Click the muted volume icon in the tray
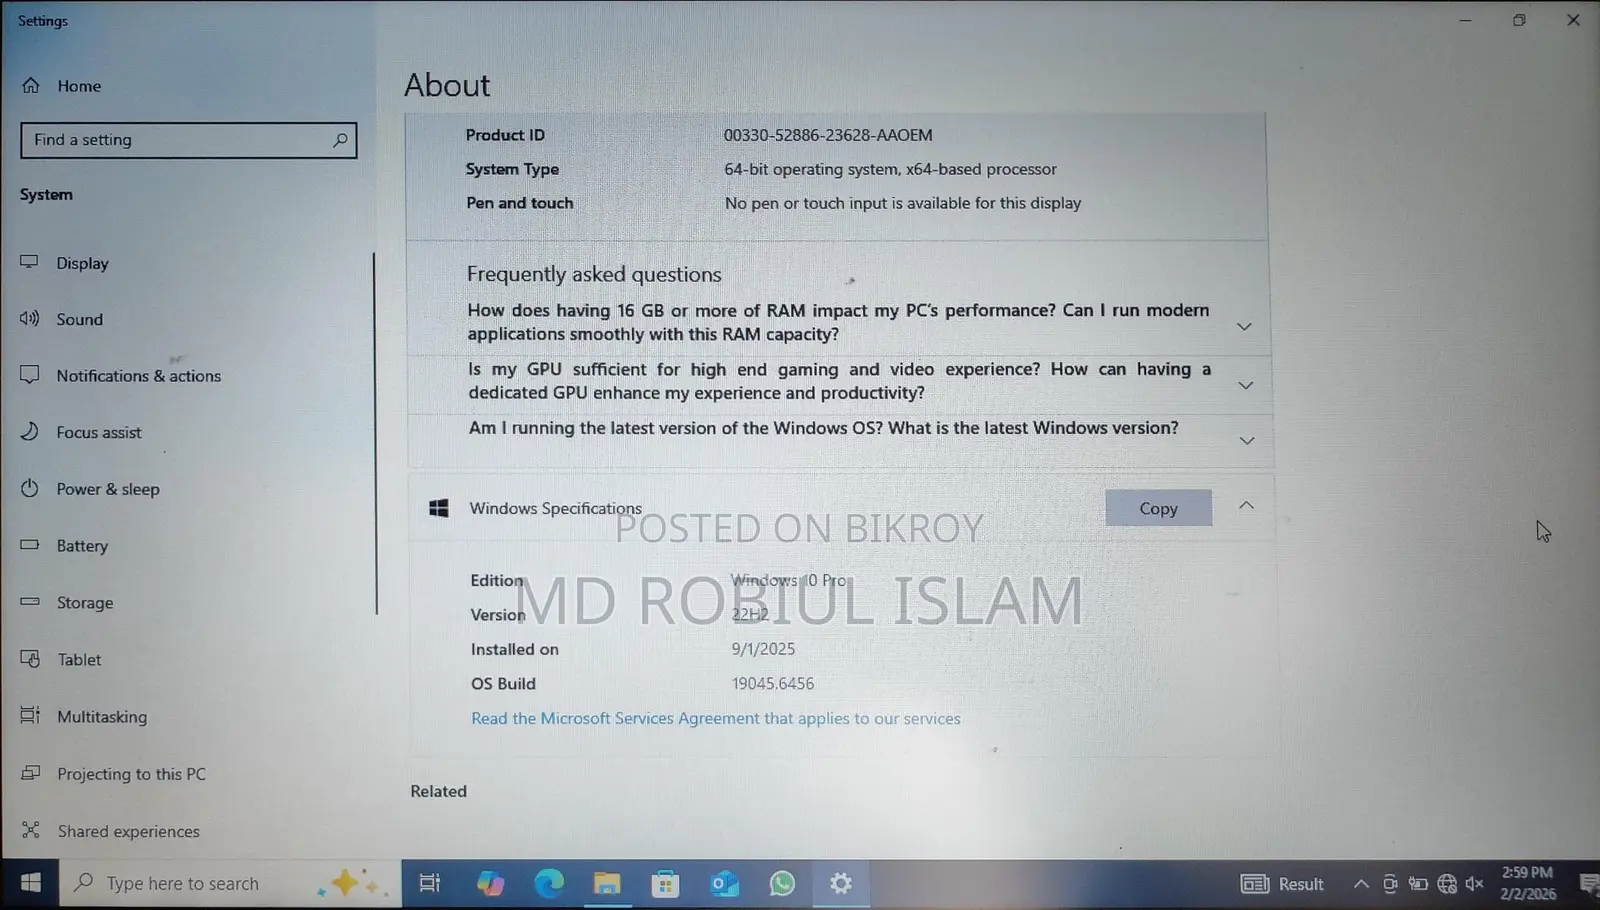Image resolution: width=1600 pixels, height=910 pixels. pos(1474,883)
